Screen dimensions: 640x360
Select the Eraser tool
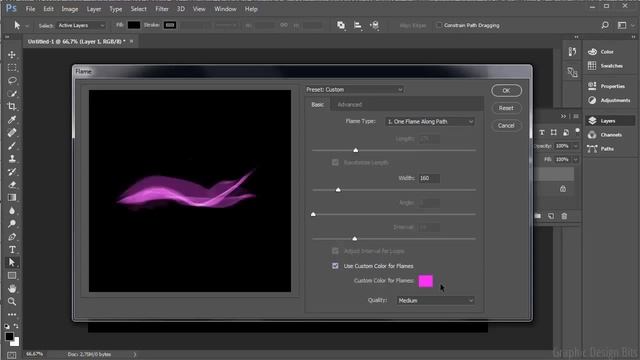click(x=12, y=185)
